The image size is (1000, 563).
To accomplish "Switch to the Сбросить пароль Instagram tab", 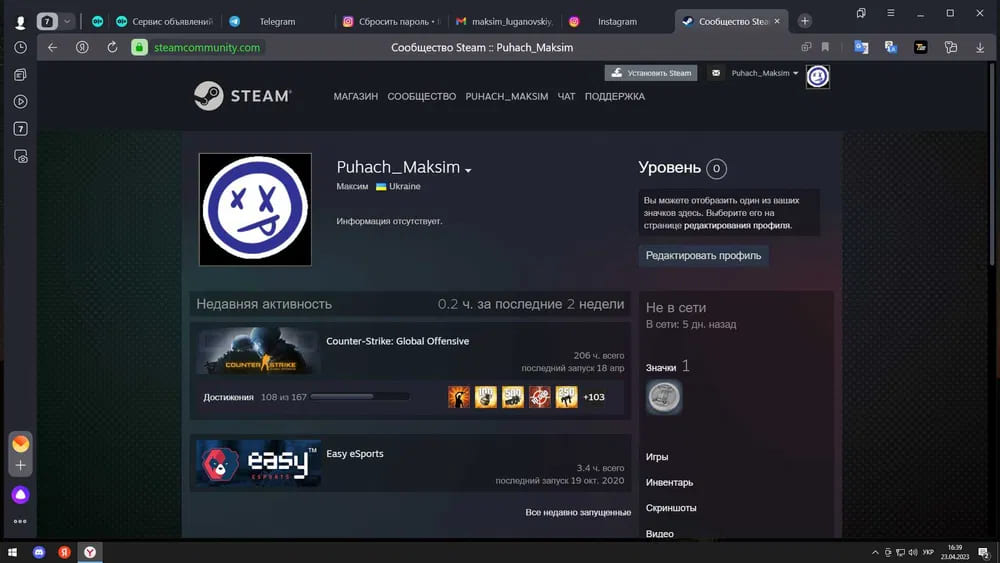I will tap(392, 22).
